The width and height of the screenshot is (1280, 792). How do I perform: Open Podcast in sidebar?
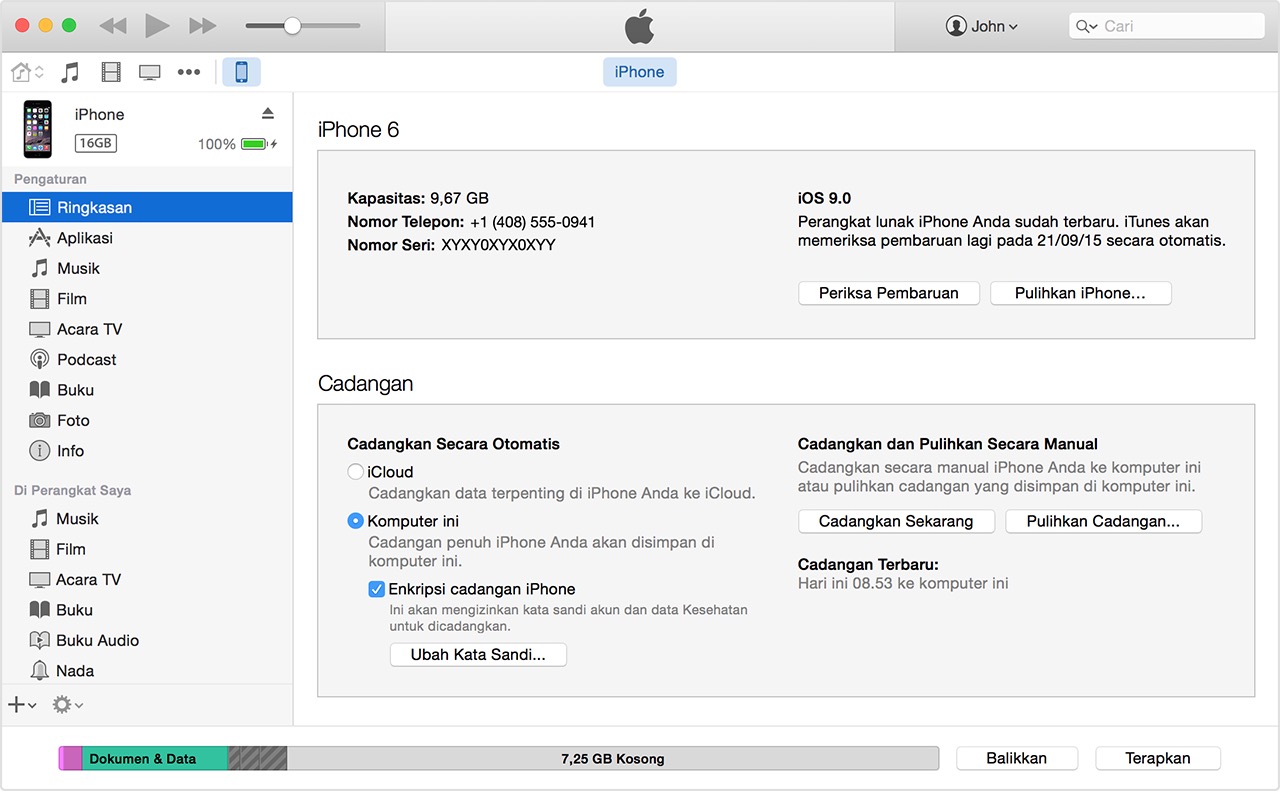click(x=147, y=359)
